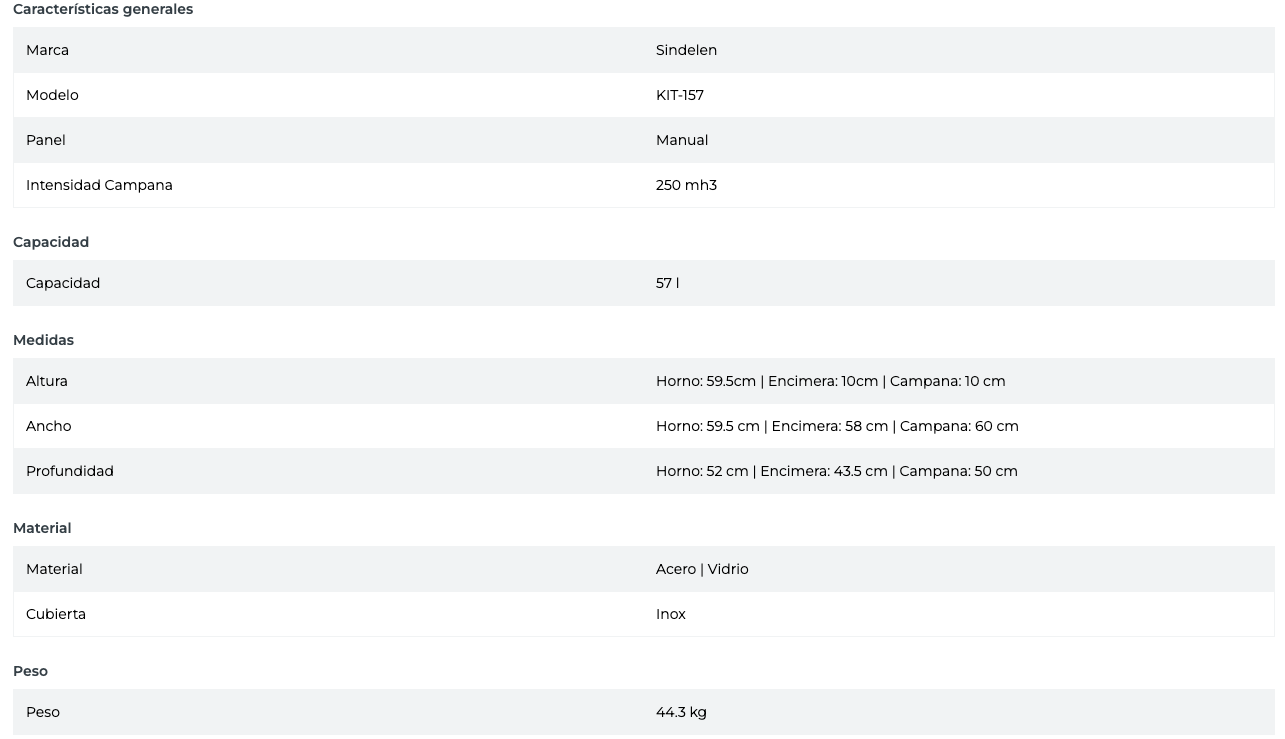
Task: Click the Medidas section heading
Action: [43, 340]
